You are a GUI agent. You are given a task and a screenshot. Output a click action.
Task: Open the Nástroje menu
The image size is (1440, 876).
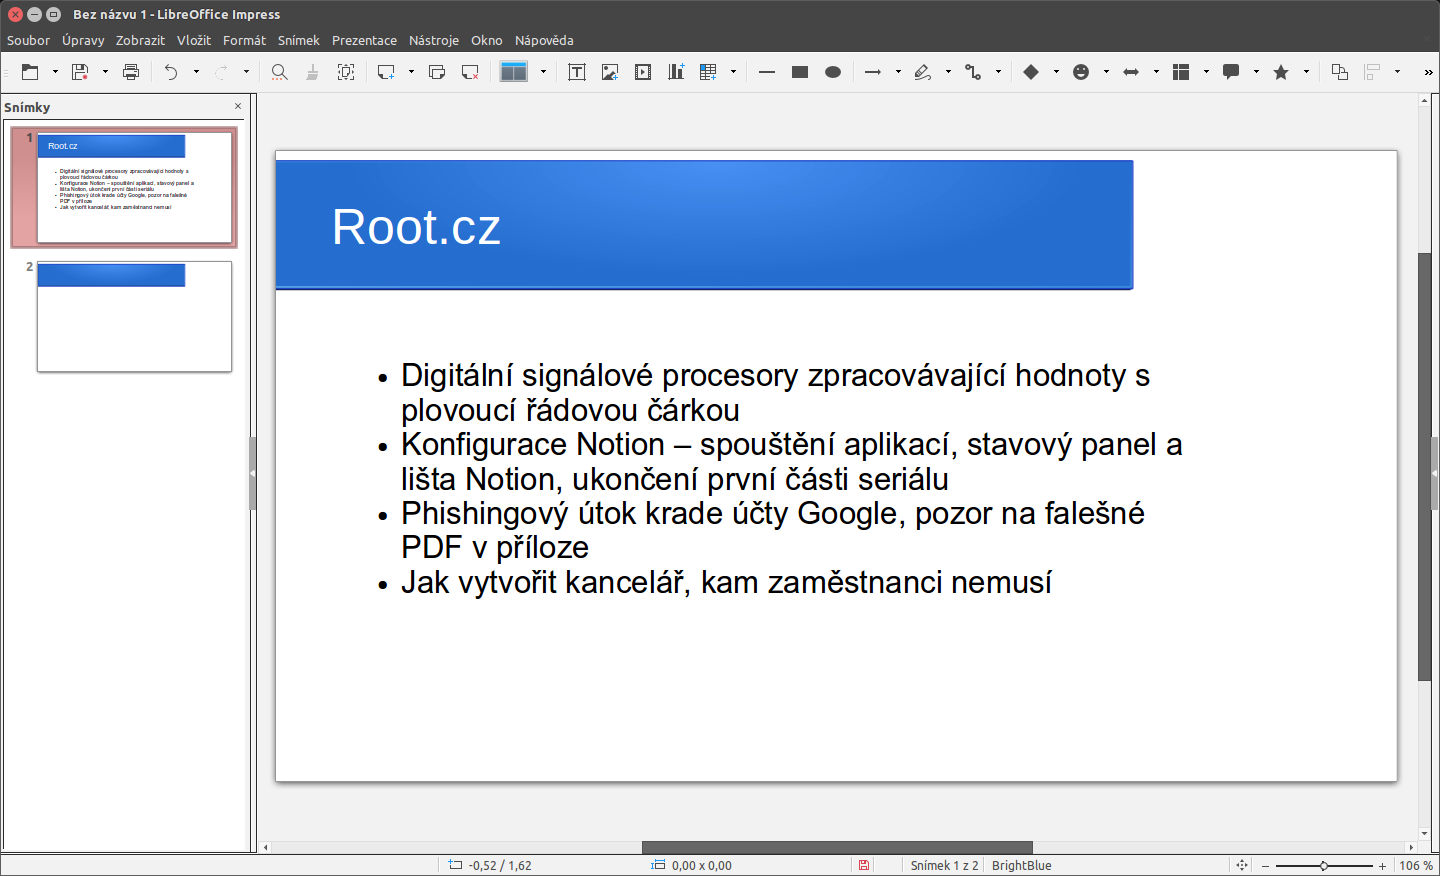click(x=434, y=40)
